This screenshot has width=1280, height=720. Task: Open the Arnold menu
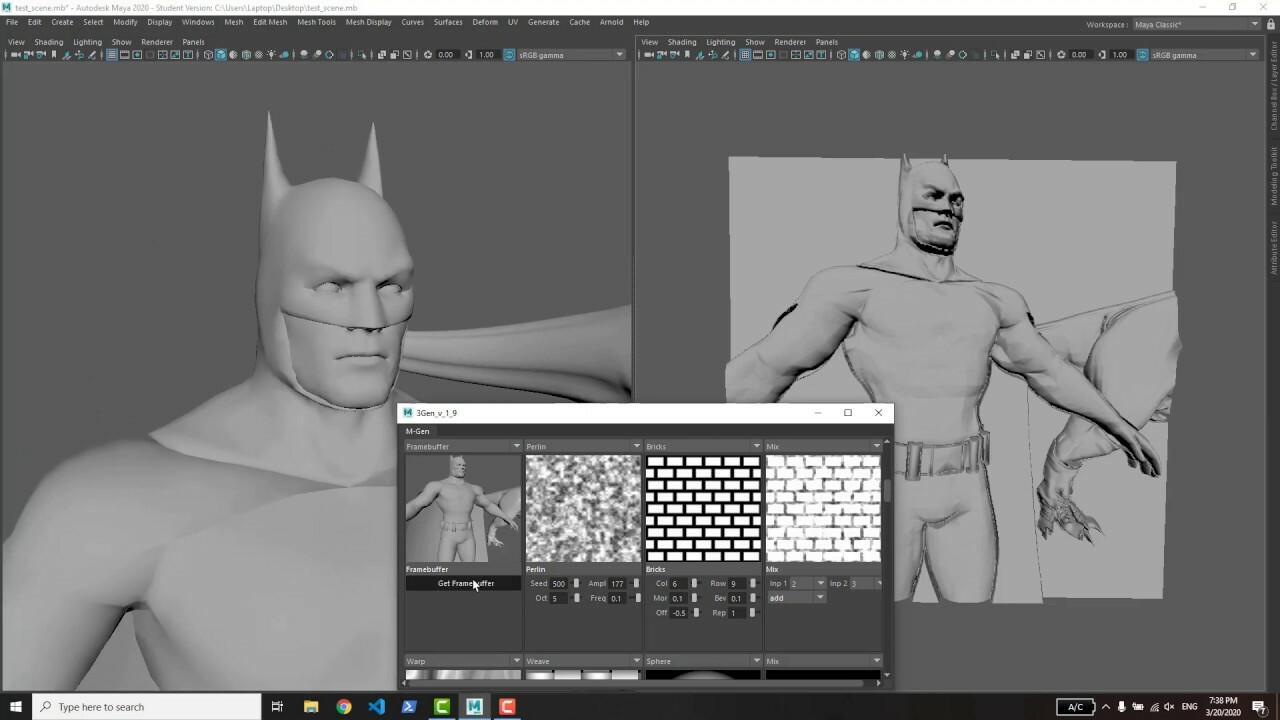tap(611, 21)
